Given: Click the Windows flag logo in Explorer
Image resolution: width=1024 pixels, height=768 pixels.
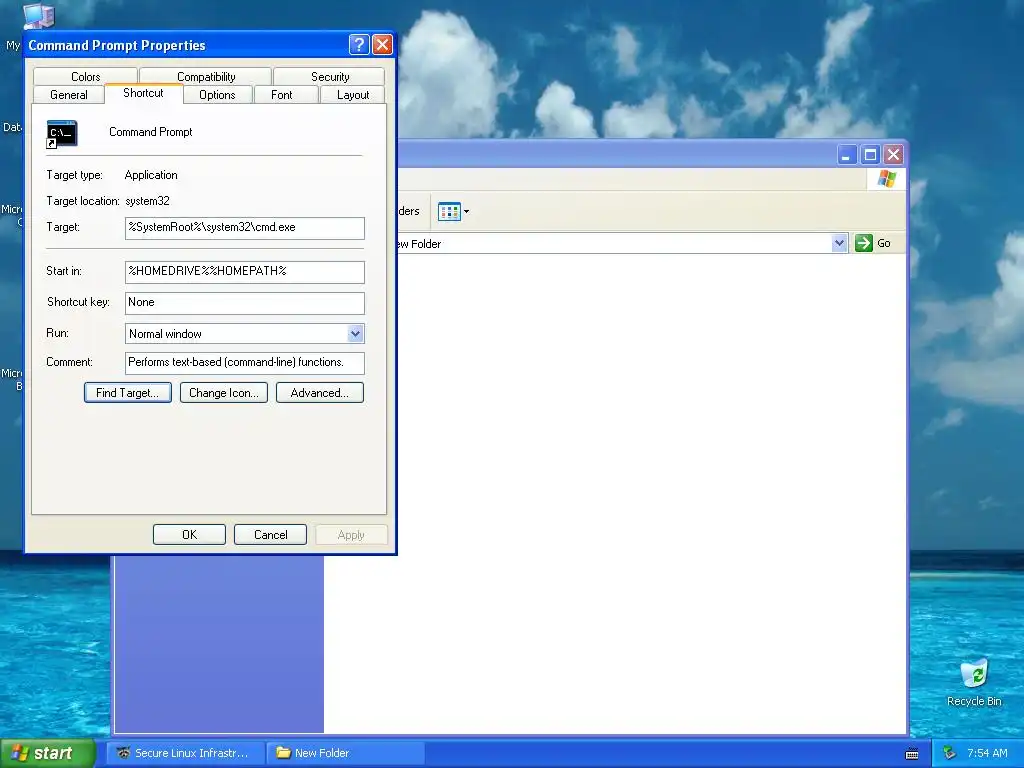Looking at the screenshot, I should (x=887, y=178).
